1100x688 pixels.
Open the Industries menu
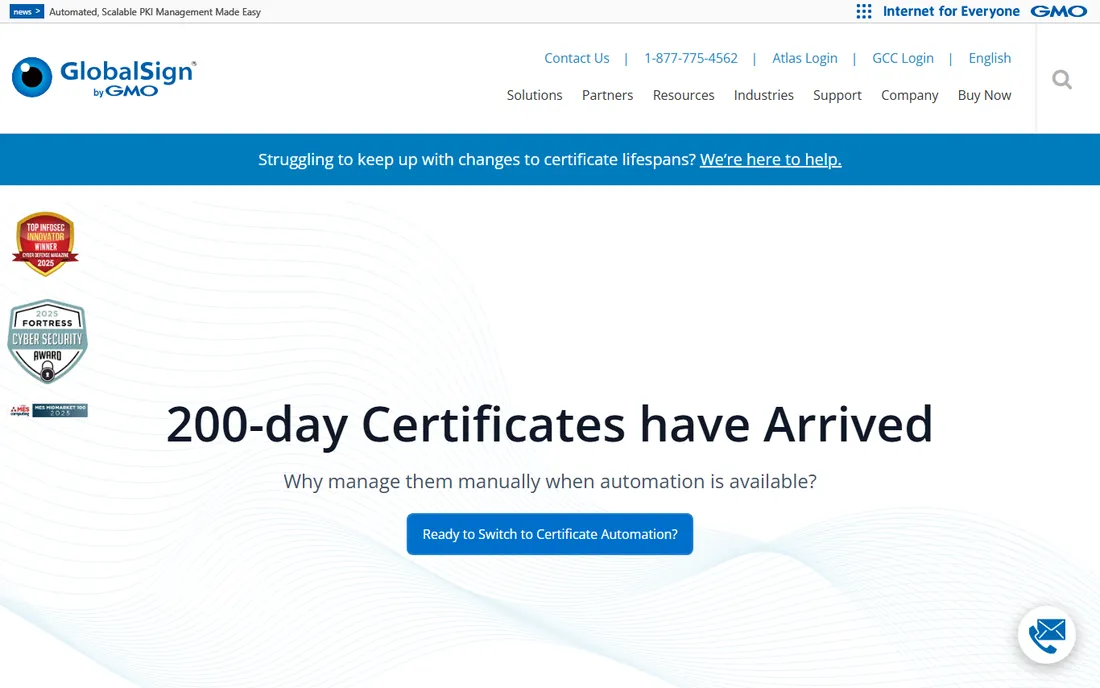pos(763,95)
